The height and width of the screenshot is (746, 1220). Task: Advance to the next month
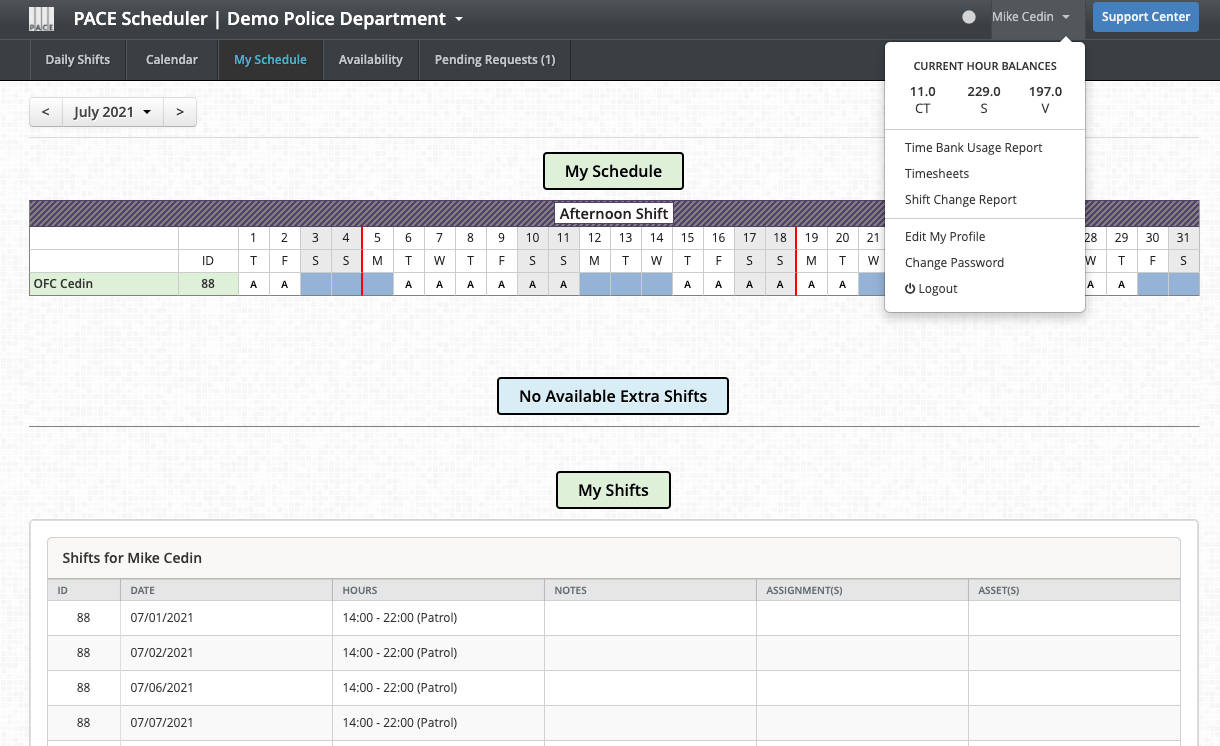(179, 111)
